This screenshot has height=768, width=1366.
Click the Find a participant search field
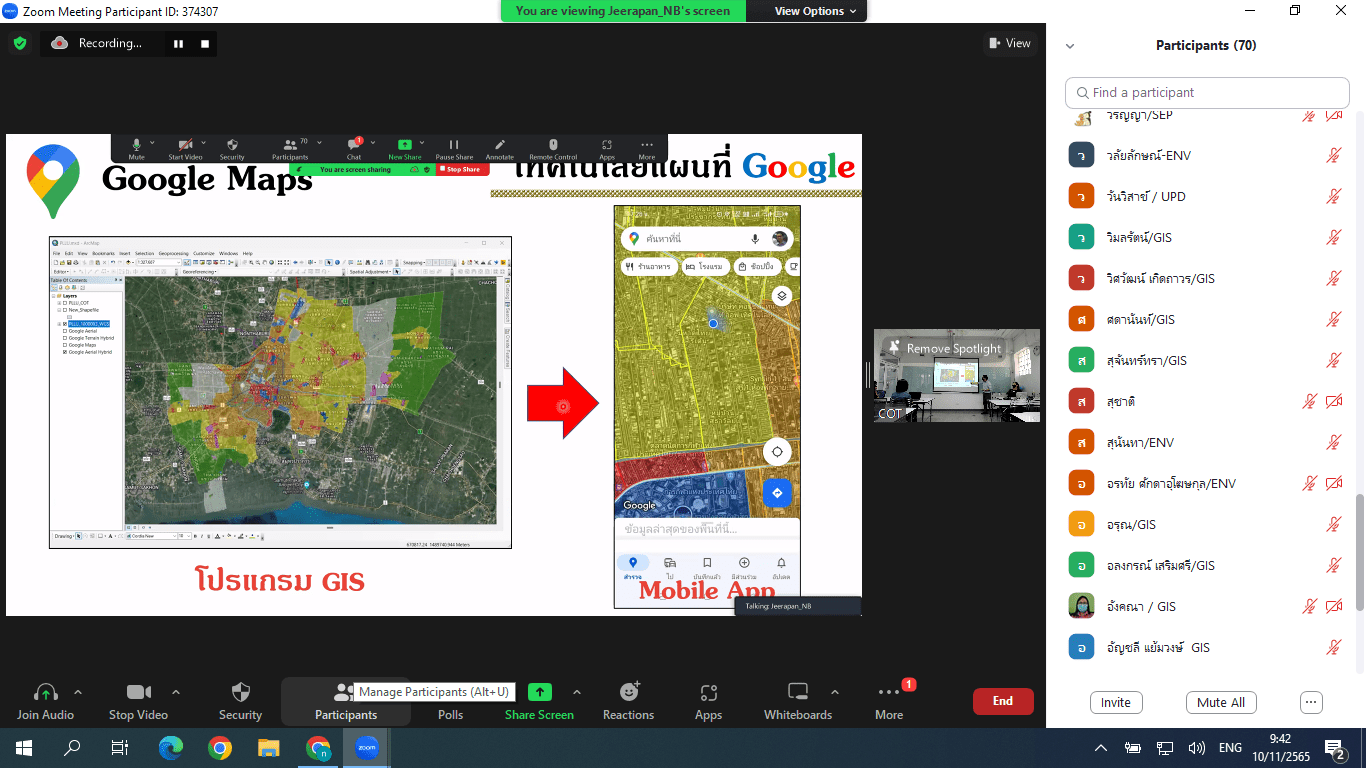(x=1207, y=92)
